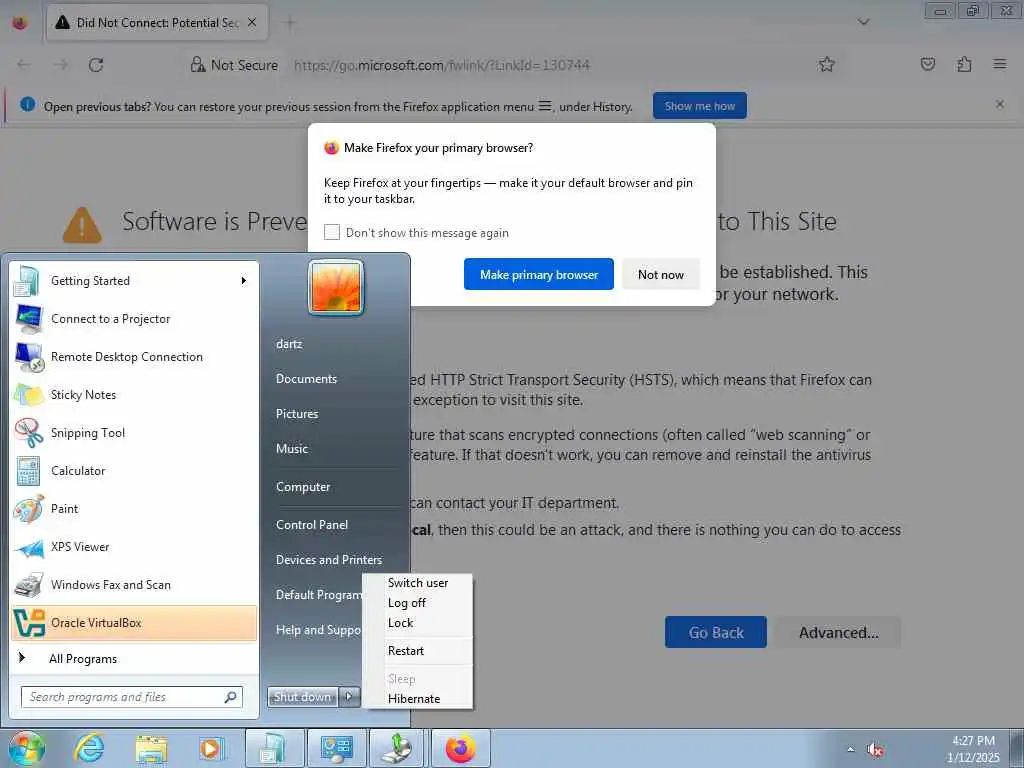Click the Getting Started program icon
Viewport: 1024px width, 768px height.
(27, 281)
